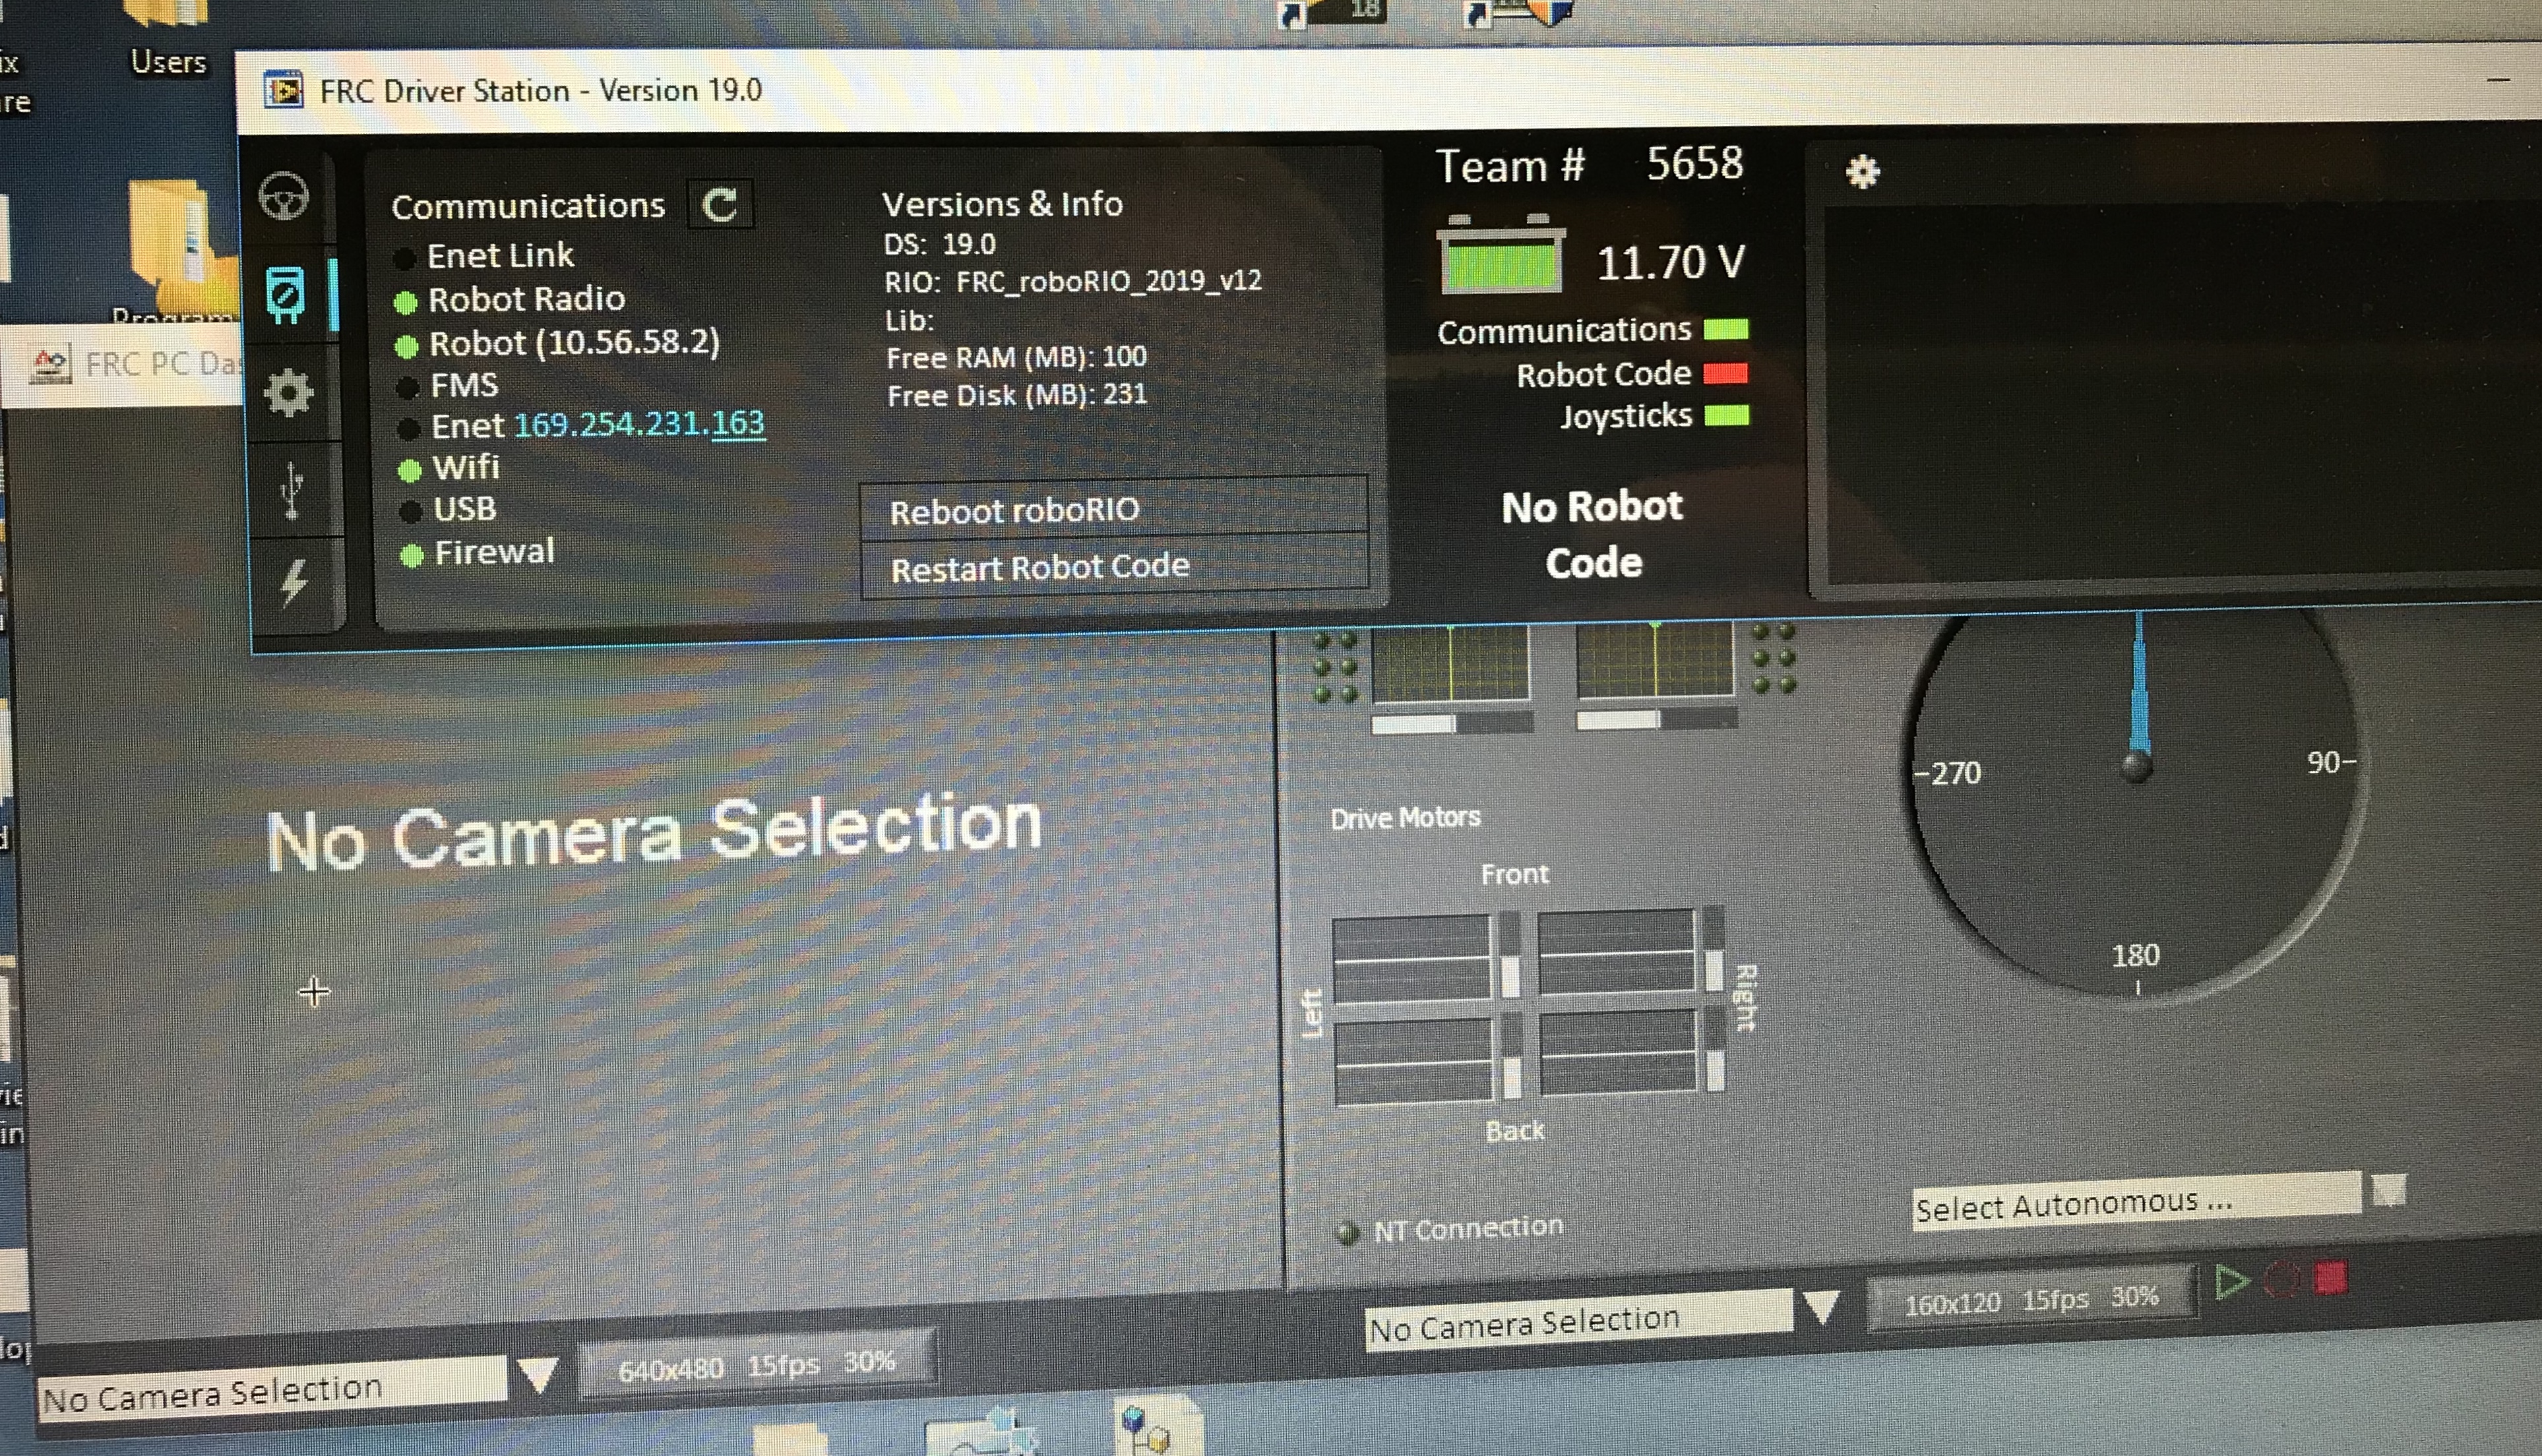Click Restart Robot Code button
The height and width of the screenshot is (1456, 2542).
(1114, 567)
